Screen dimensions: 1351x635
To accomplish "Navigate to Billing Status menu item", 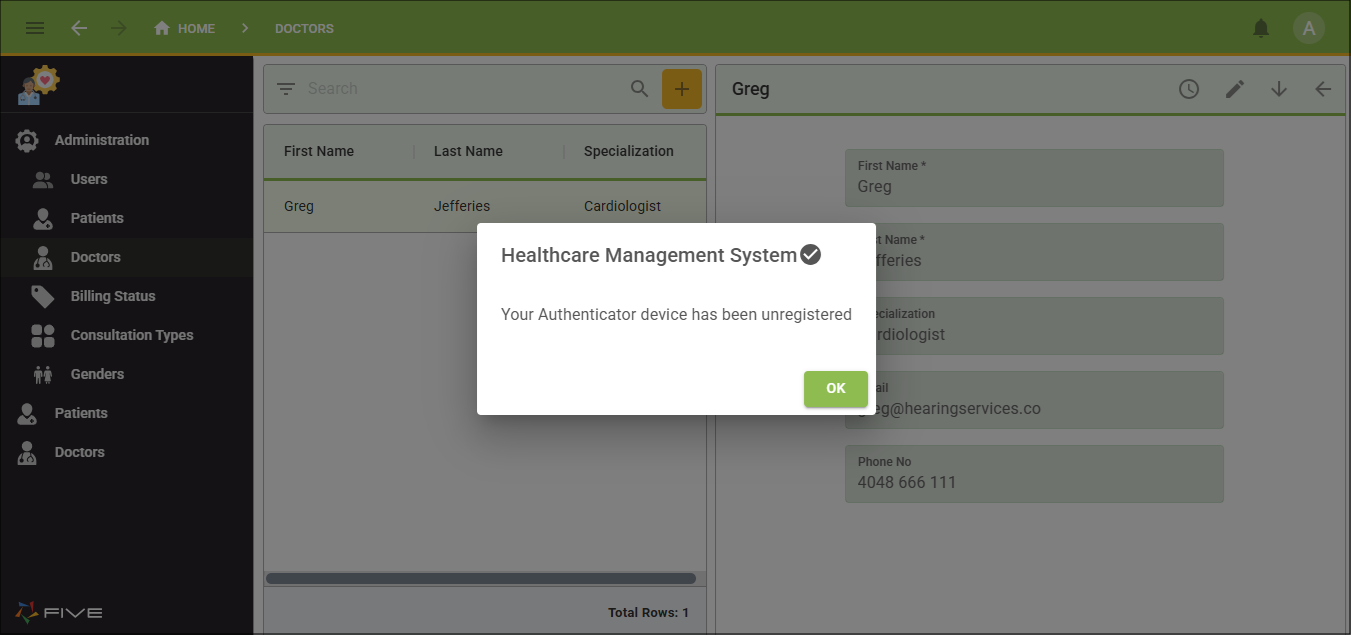I will pos(113,296).
